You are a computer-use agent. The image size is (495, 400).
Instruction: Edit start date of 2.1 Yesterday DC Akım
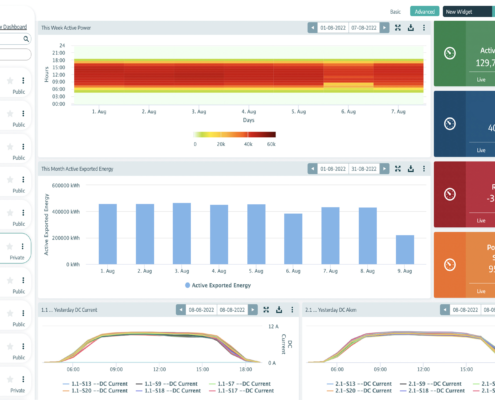(465, 310)
